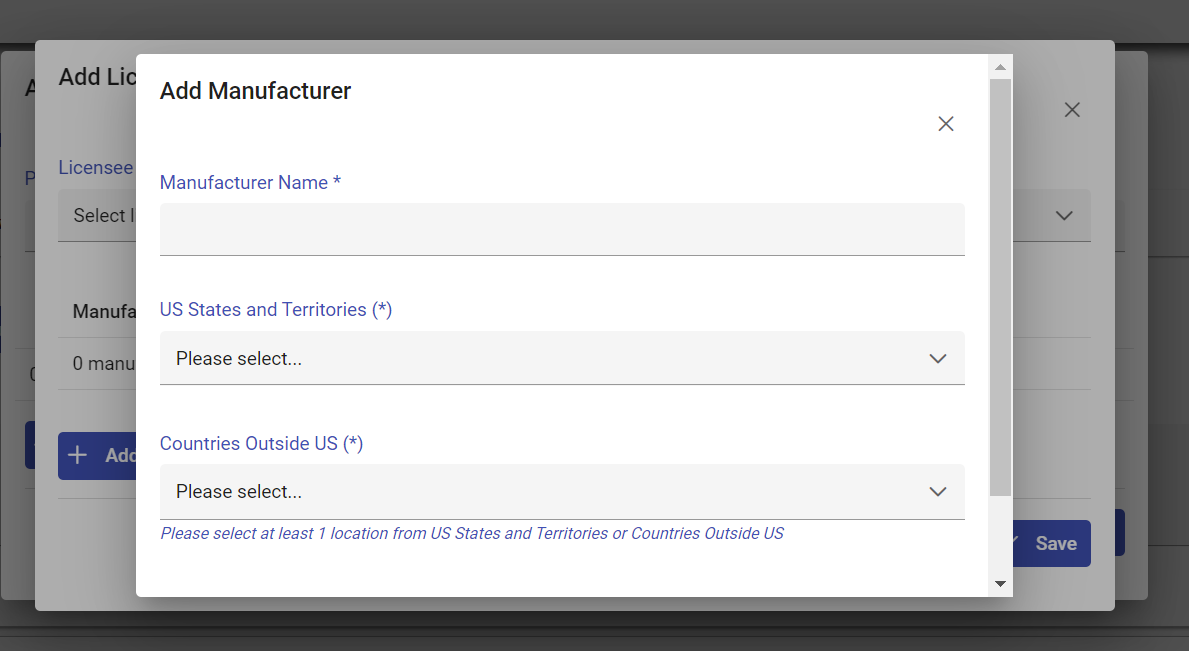Click the plus icon on the Add button
The width and height of the screenshot is (1189, 651).
coord(77,455)
